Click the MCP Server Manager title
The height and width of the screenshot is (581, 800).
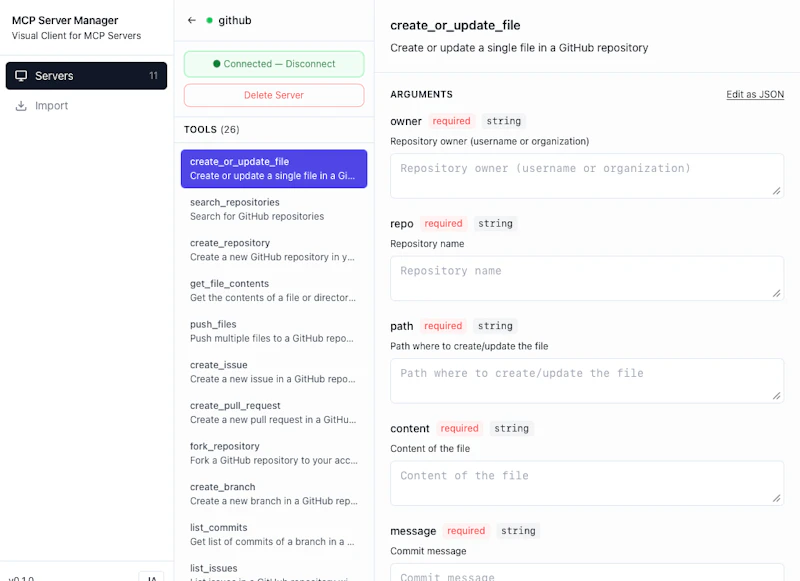[65, 20]
